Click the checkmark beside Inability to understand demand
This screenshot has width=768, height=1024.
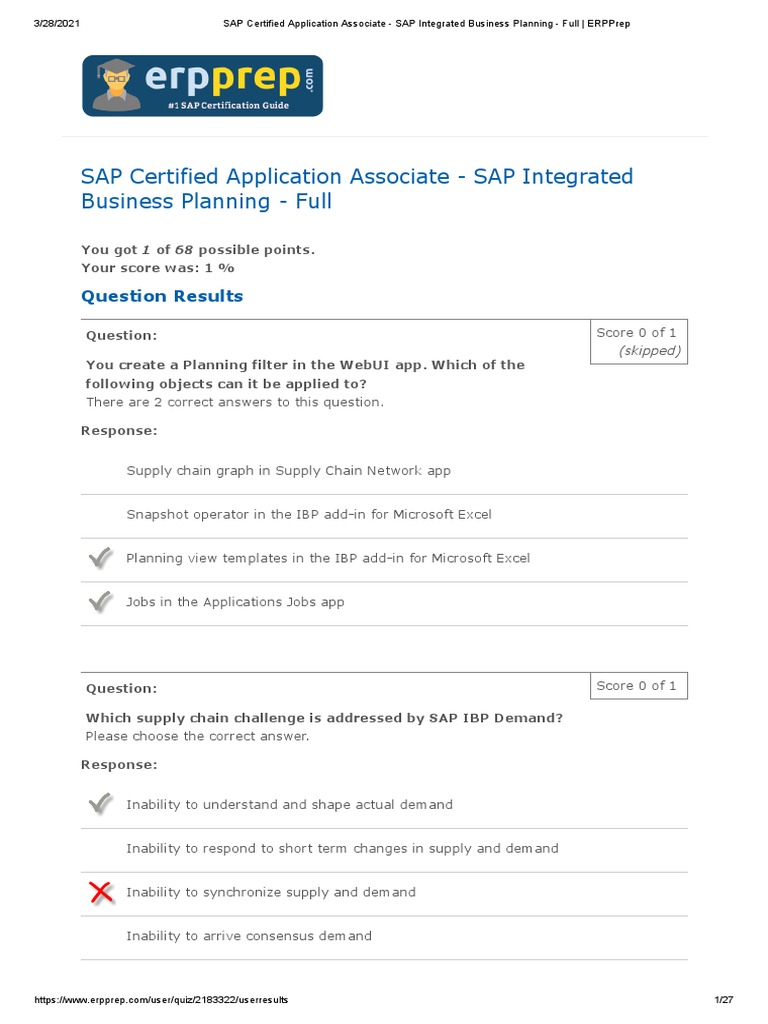pos(100,804)
